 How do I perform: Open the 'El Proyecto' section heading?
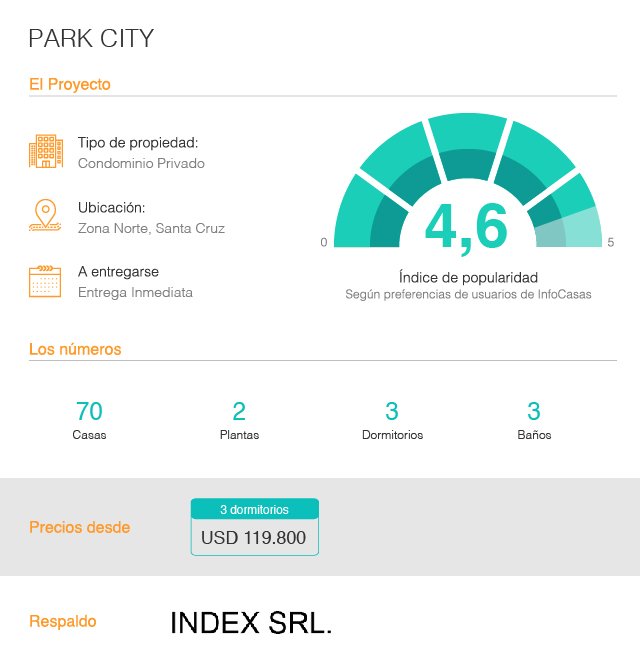70,85
